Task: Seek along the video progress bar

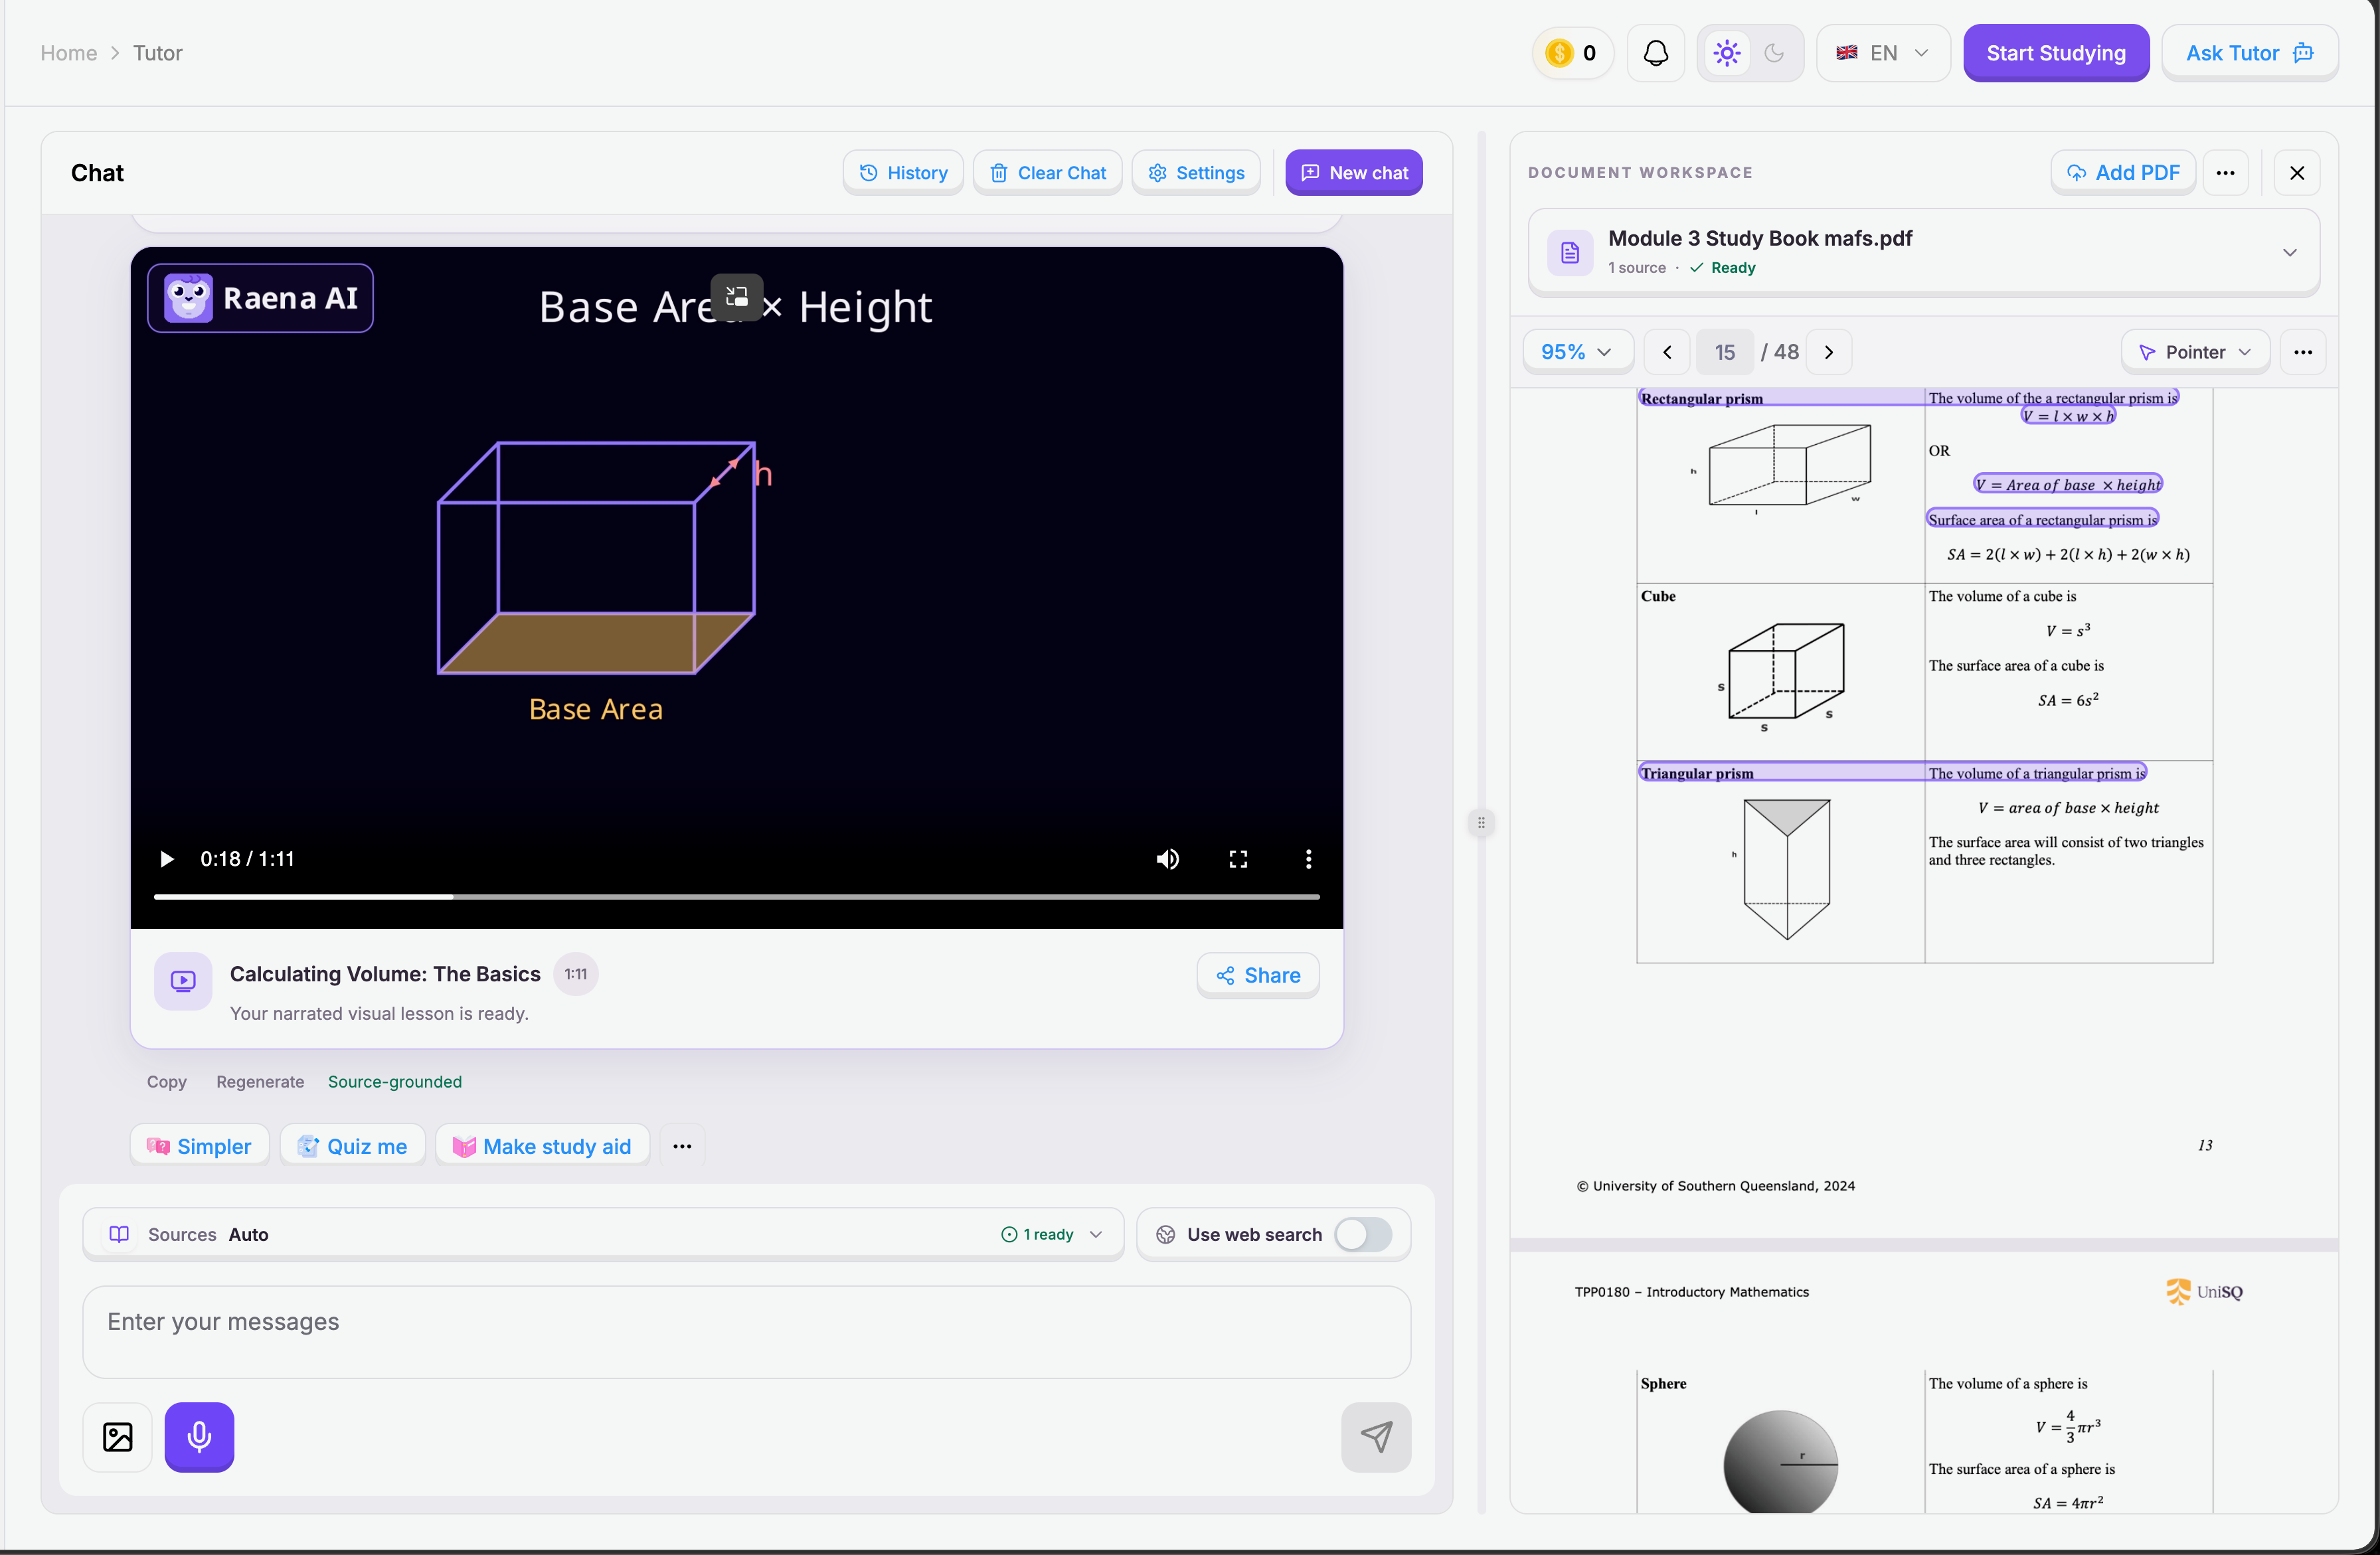Action: pyautogui.click(x=737, y=897)
